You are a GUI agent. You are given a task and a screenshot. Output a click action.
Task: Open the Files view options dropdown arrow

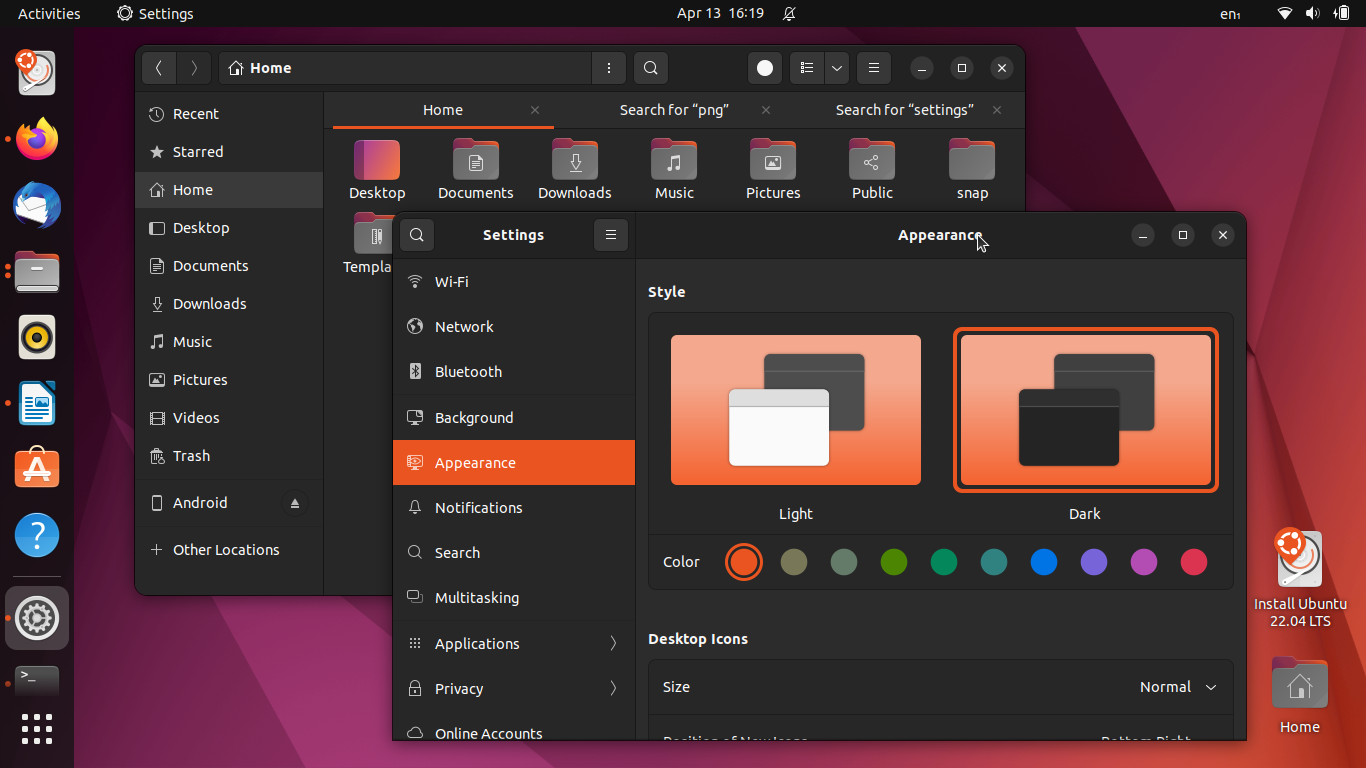(x=837, y=68)
